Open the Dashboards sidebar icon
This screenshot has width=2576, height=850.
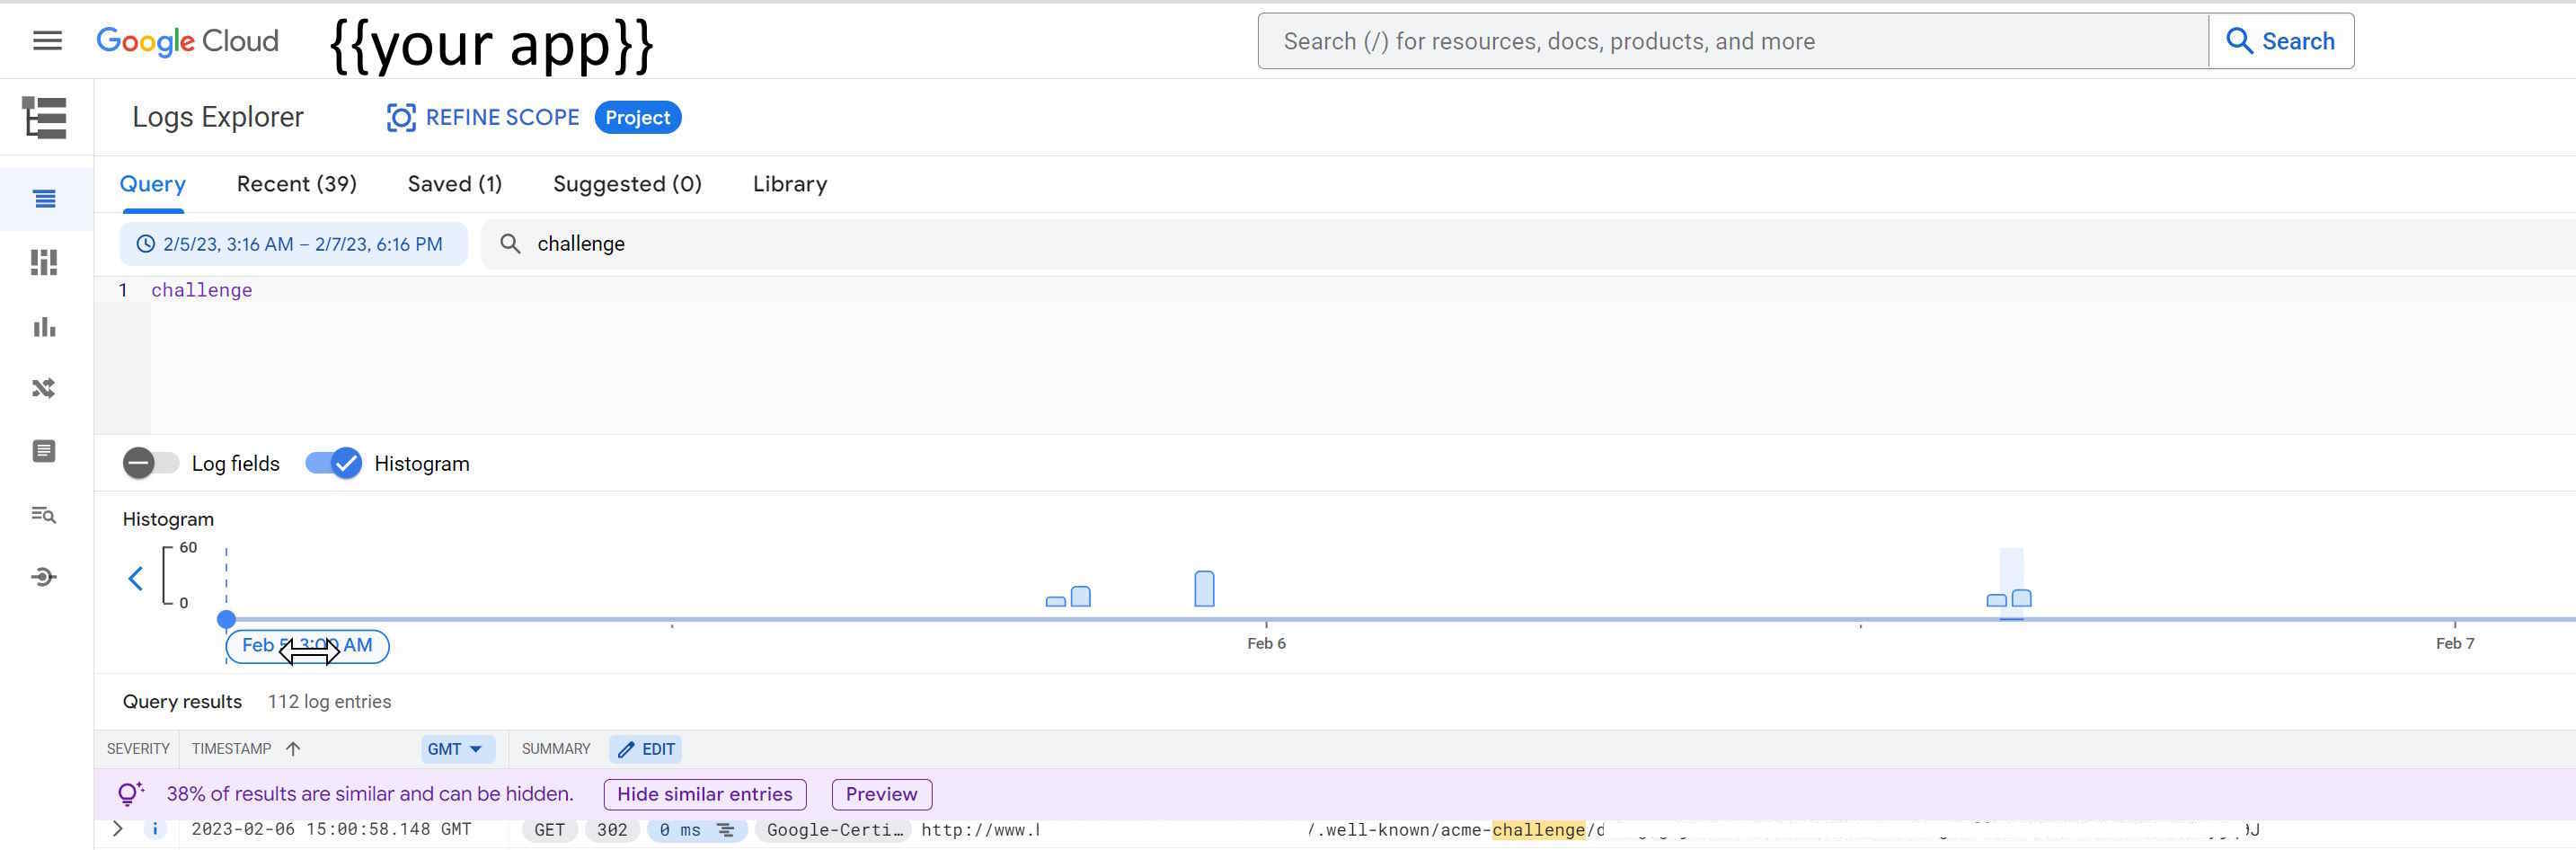(44, 262)
